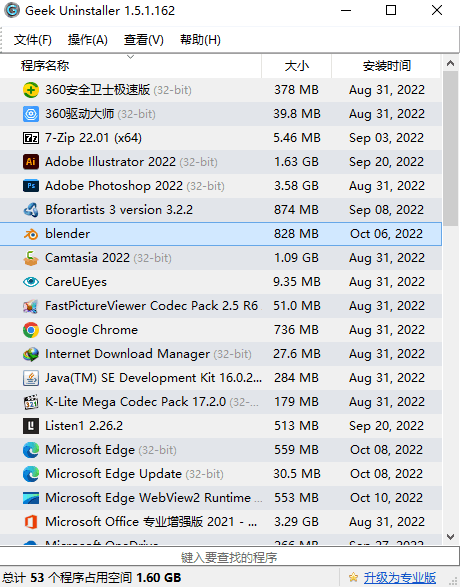Open the 文件(F) menu
This screenshot has width=460, height=587.
(x=33, y=40)
